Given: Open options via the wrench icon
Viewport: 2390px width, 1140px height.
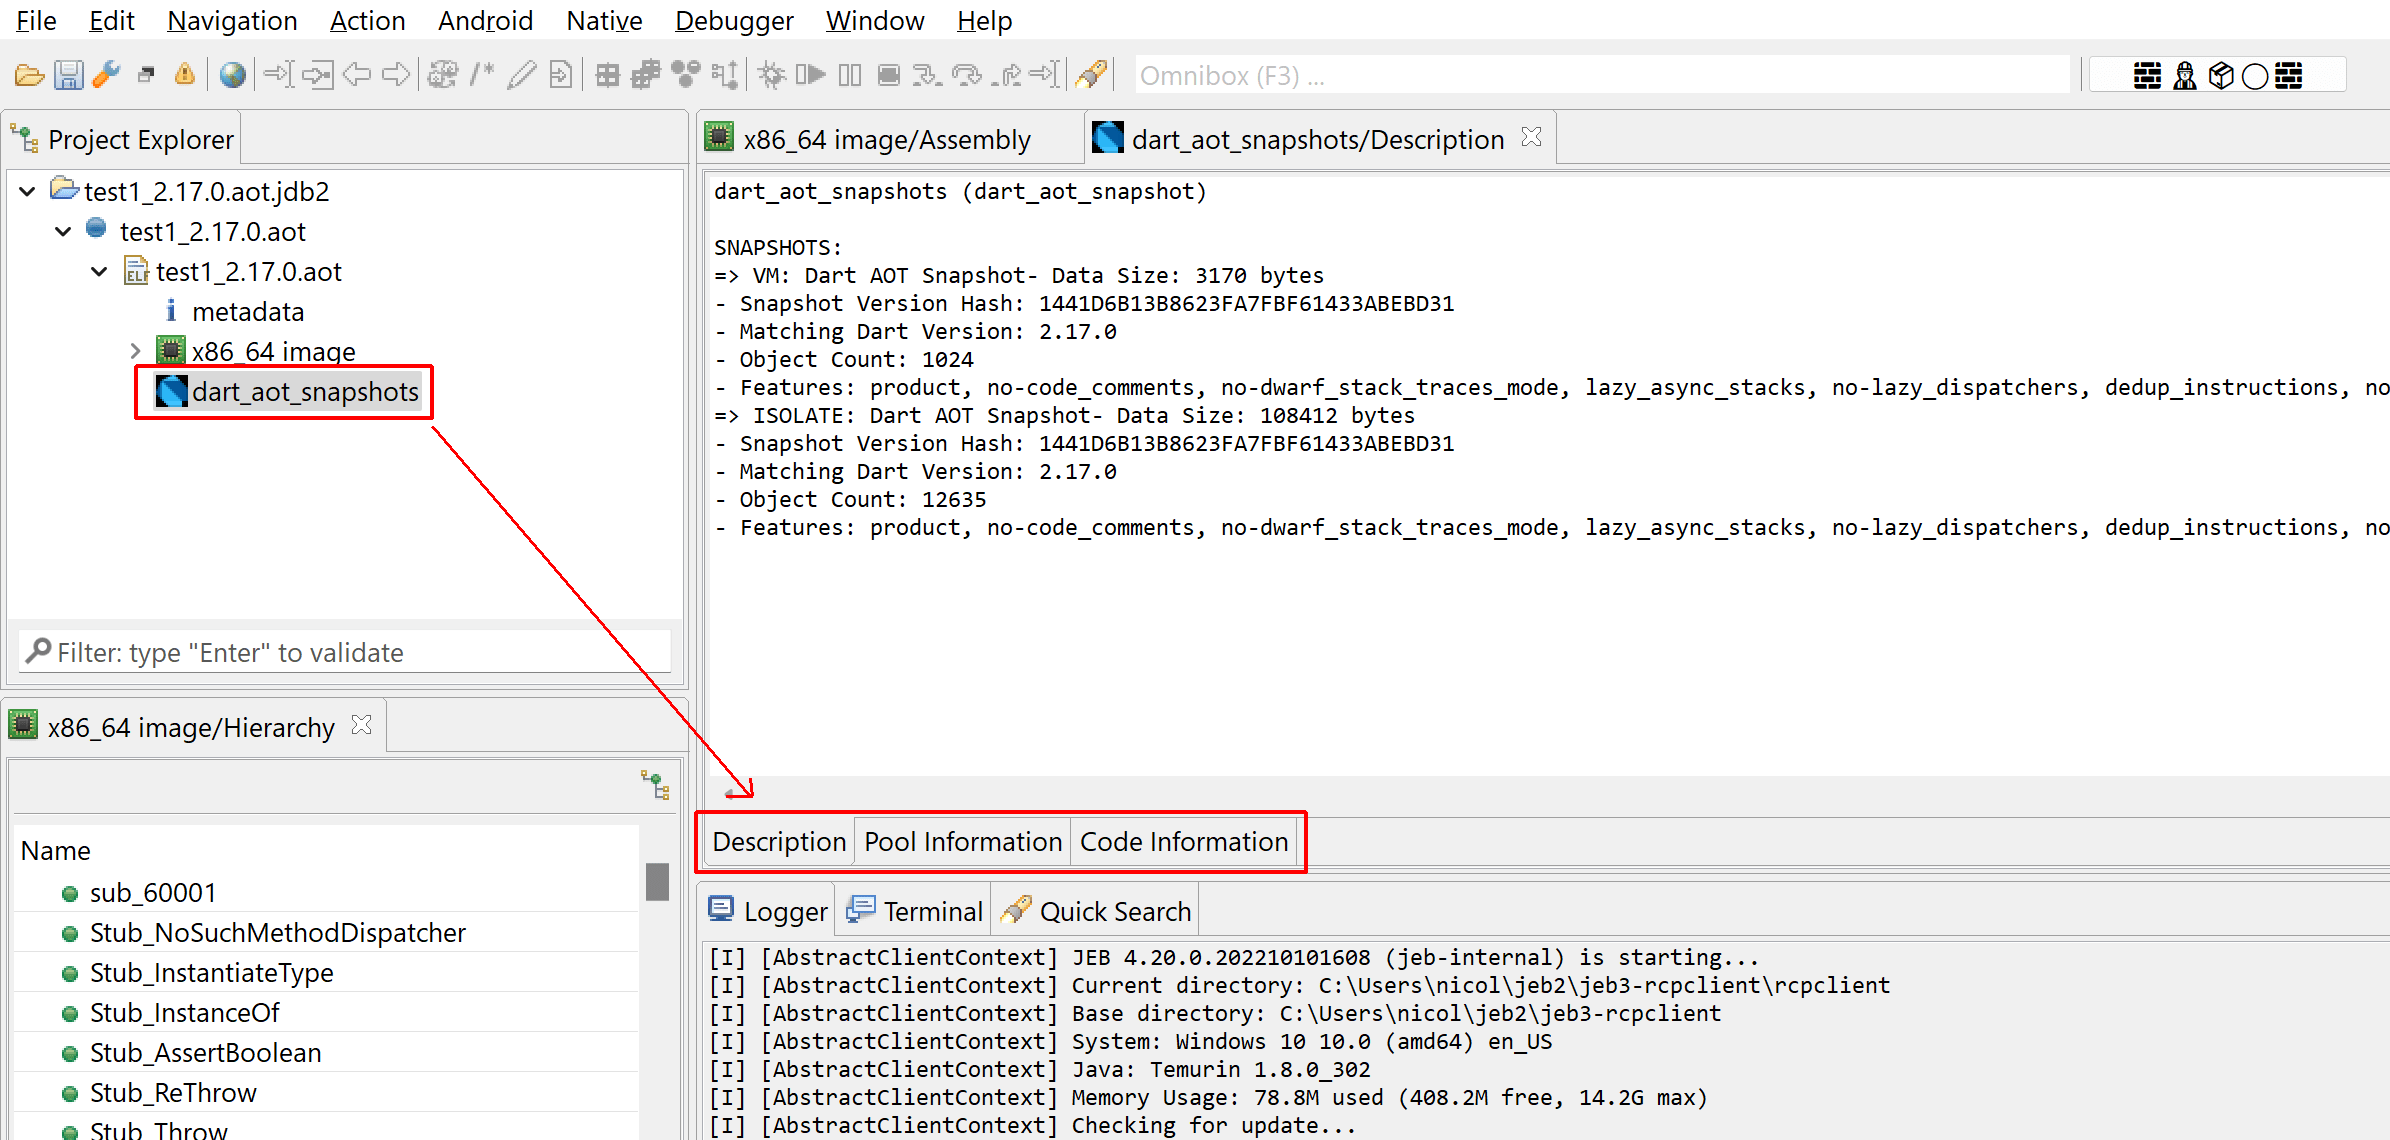Looking at the screenshot, I should pyautogui.click(x=106, y=75).
